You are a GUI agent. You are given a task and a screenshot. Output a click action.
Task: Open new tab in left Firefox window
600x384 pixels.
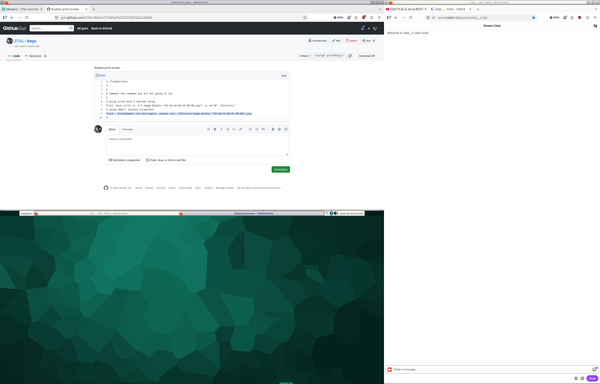[94, 9]
